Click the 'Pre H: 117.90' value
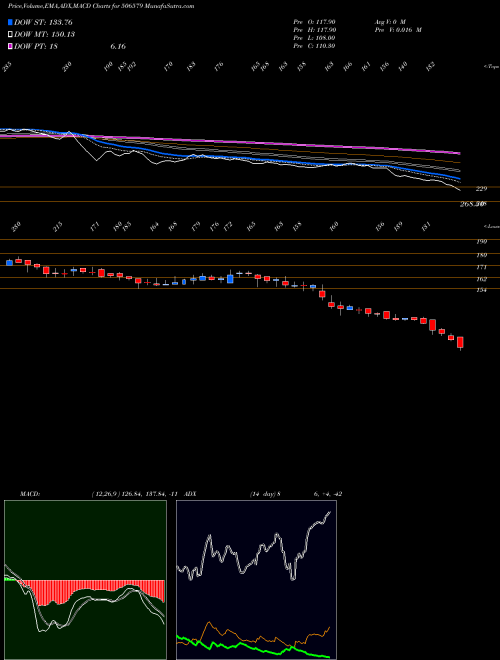This screenshot has width=500, height=660. (x=314, y=29)
